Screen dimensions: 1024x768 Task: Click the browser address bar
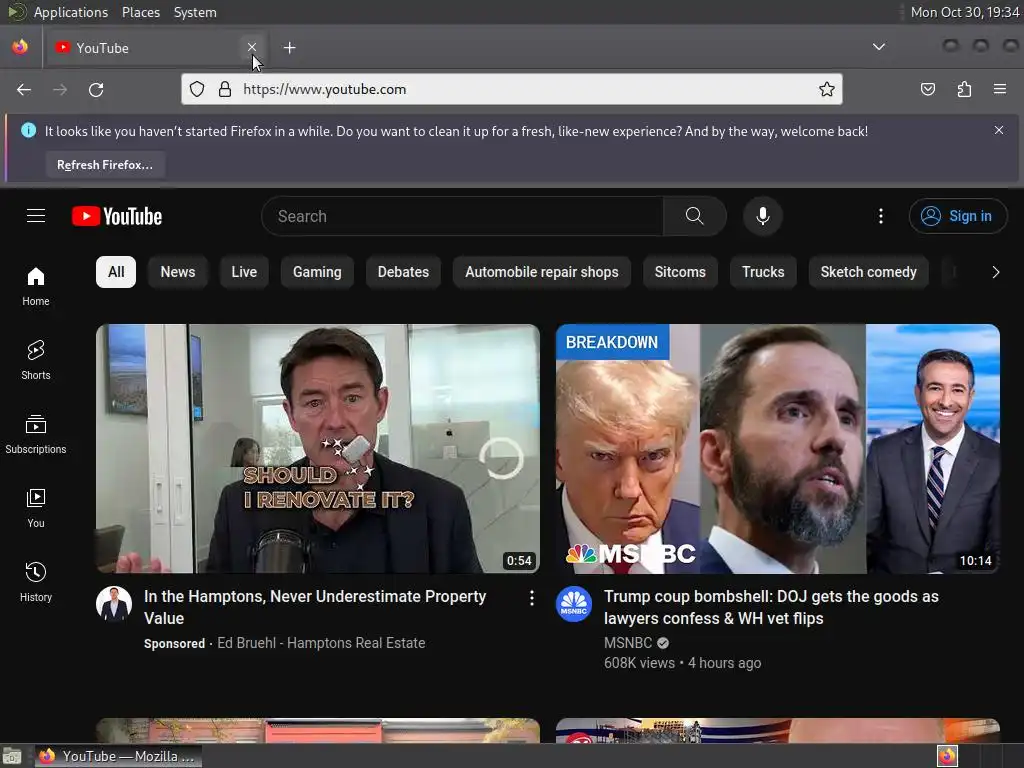click(x=511, y=89)
